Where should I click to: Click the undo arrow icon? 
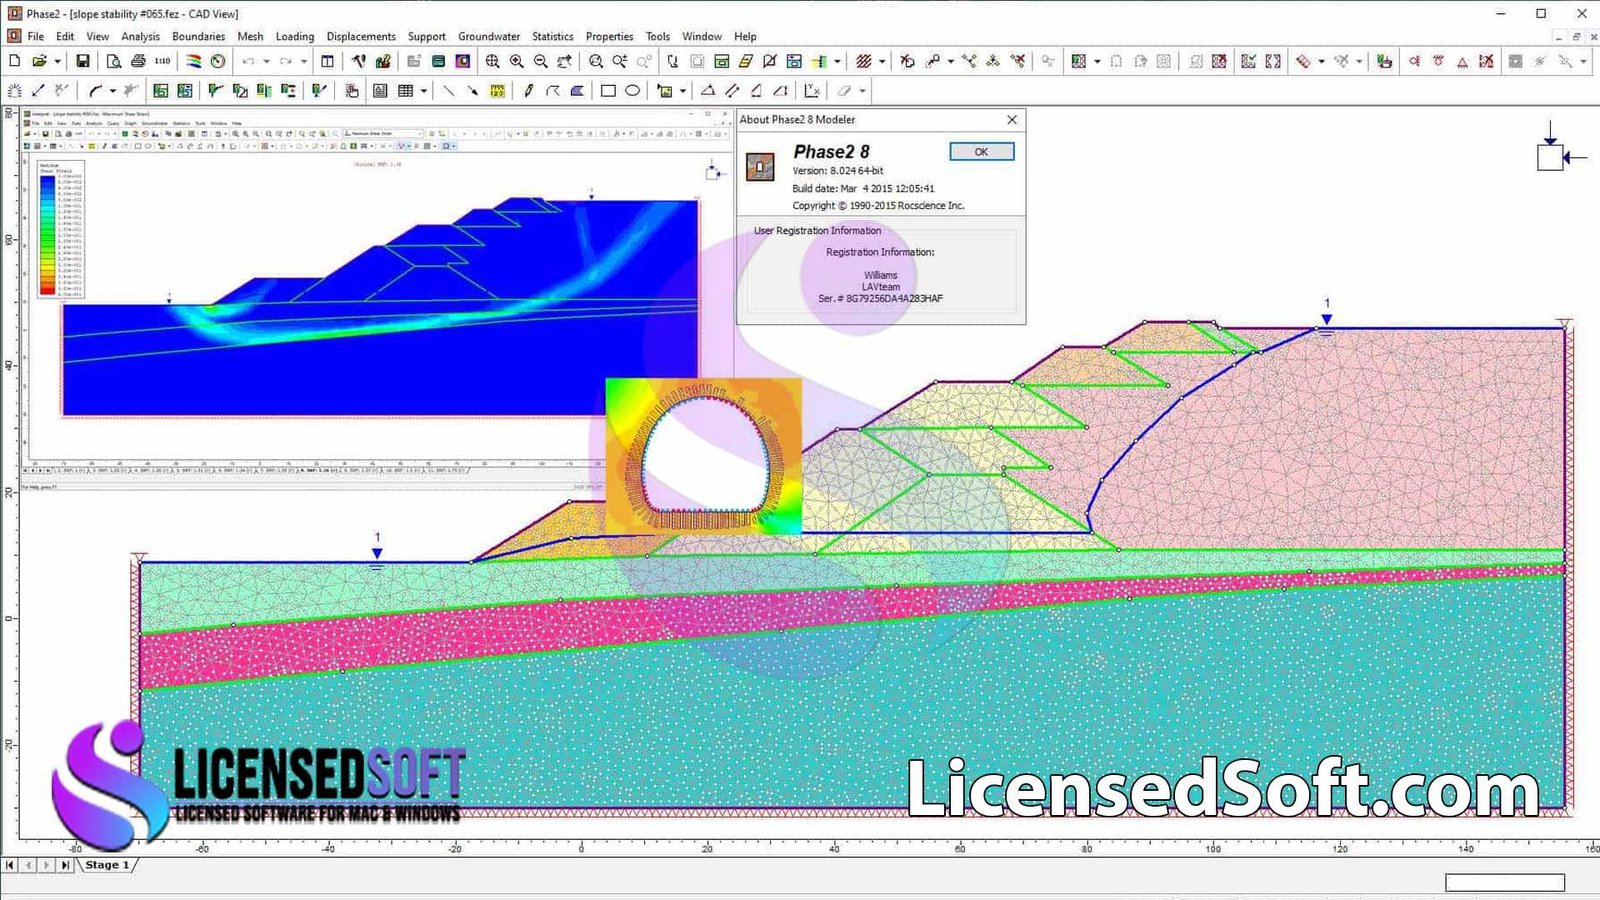(248, 61)
